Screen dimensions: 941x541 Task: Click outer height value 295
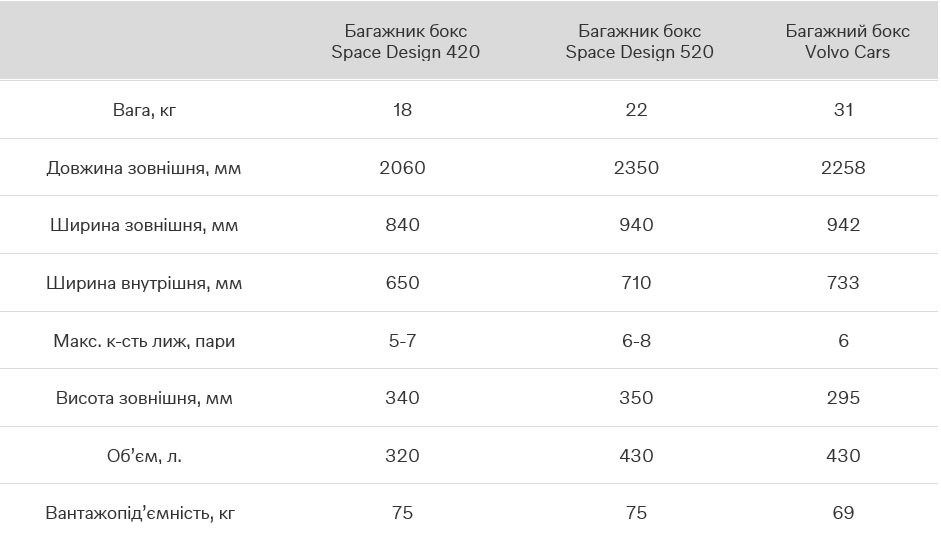[x=843, y=398]
